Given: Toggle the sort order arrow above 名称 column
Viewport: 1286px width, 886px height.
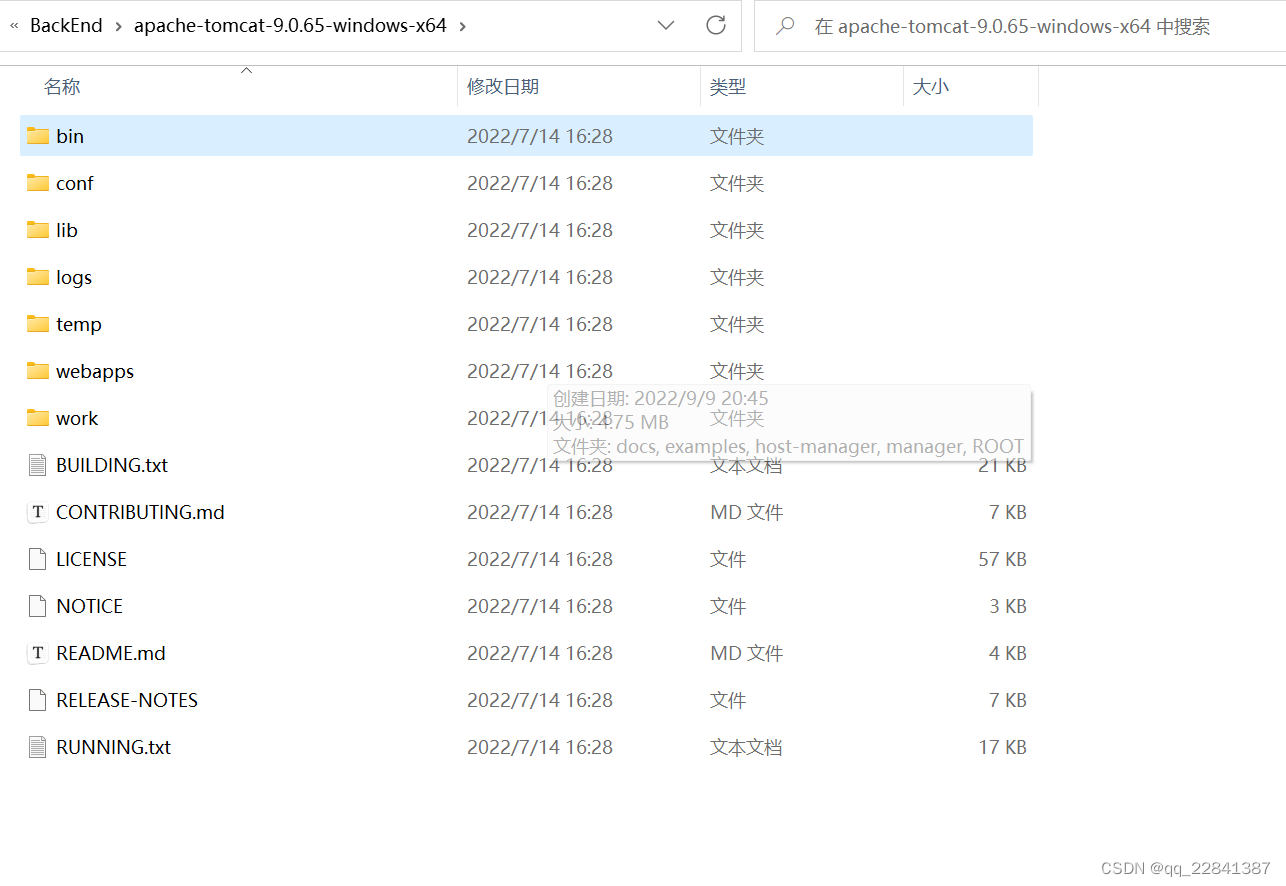Looking at the screenshot, I should click(246, 70).
